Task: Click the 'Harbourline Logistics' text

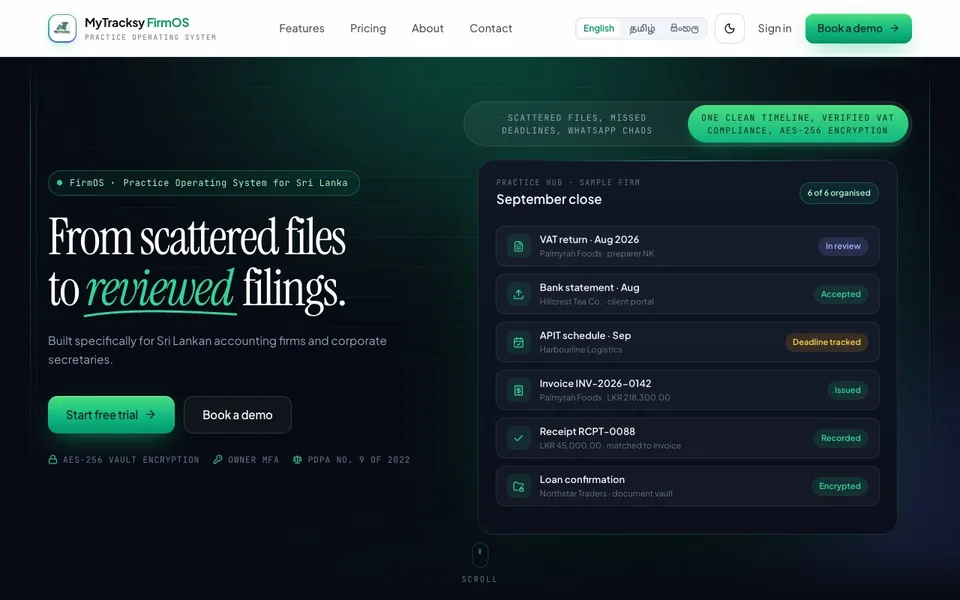Action: 580,350
